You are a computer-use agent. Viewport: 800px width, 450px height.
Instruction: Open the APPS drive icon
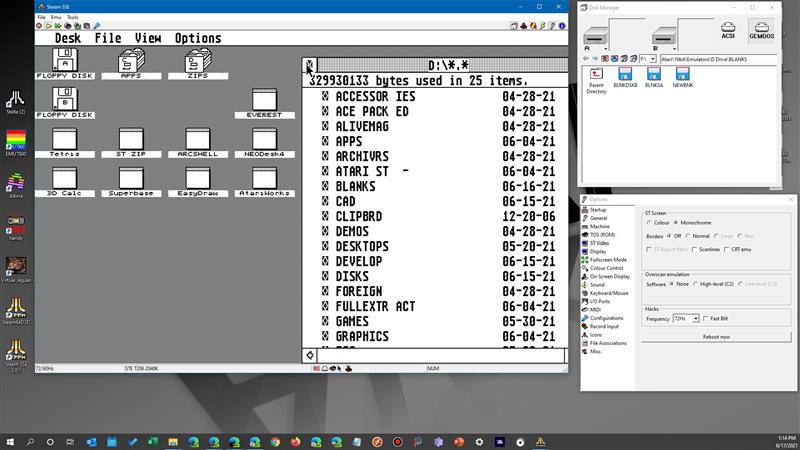(131, 64)
